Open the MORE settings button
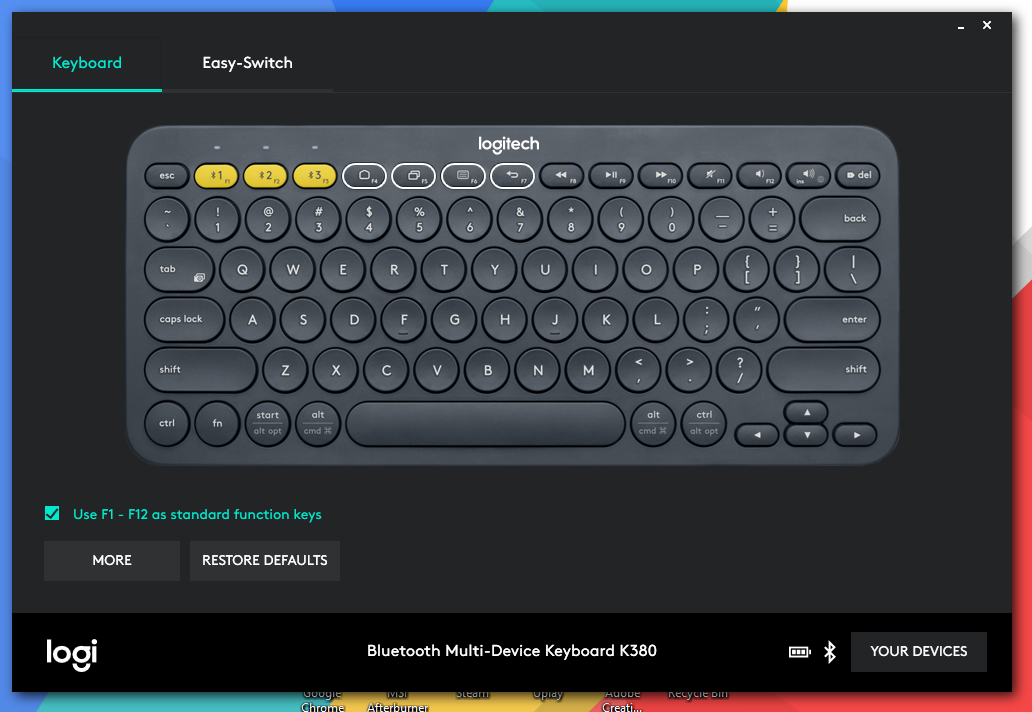This screenshot has width=1032, height=712. [x=112, y=561]
